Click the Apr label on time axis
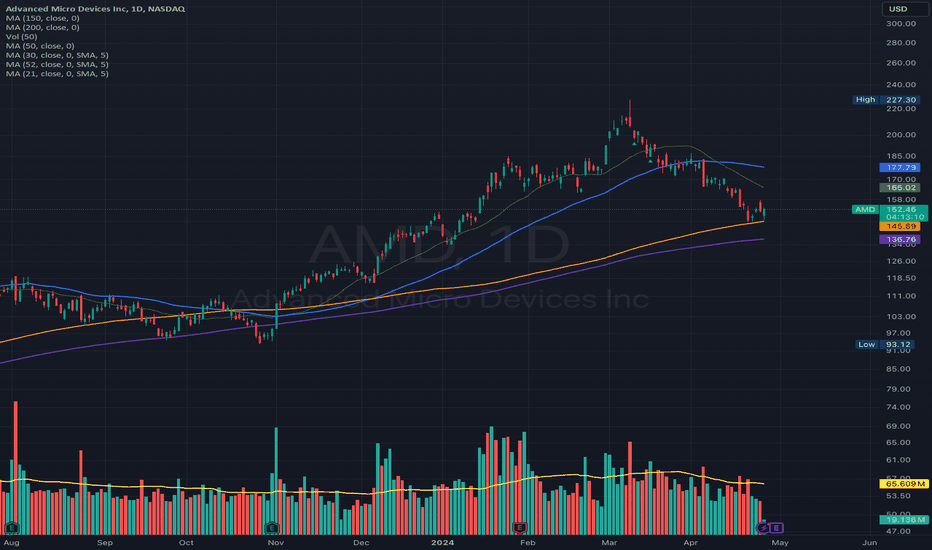Screen dimensions: 932x550 [690, 542]
